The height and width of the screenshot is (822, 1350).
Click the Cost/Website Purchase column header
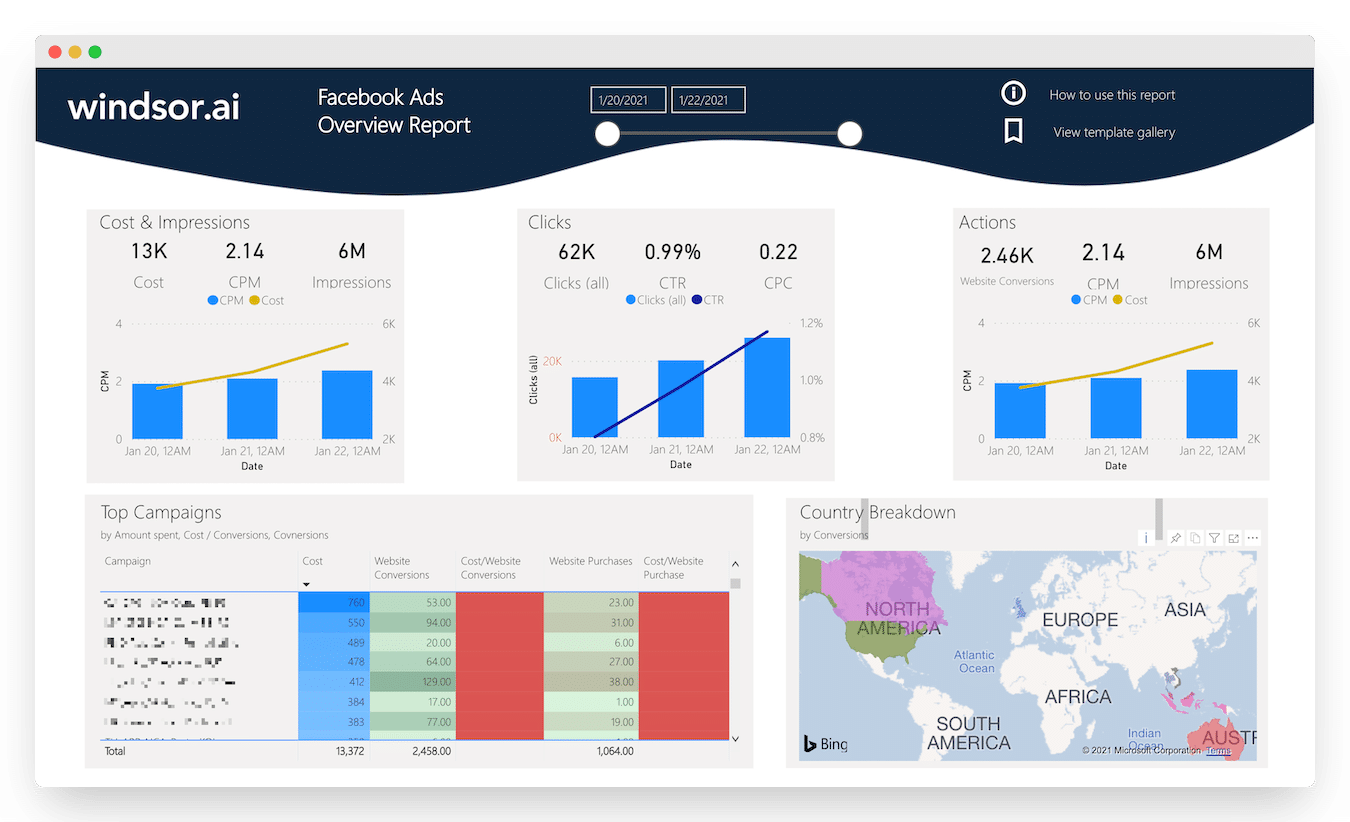(x=673, y=568)
